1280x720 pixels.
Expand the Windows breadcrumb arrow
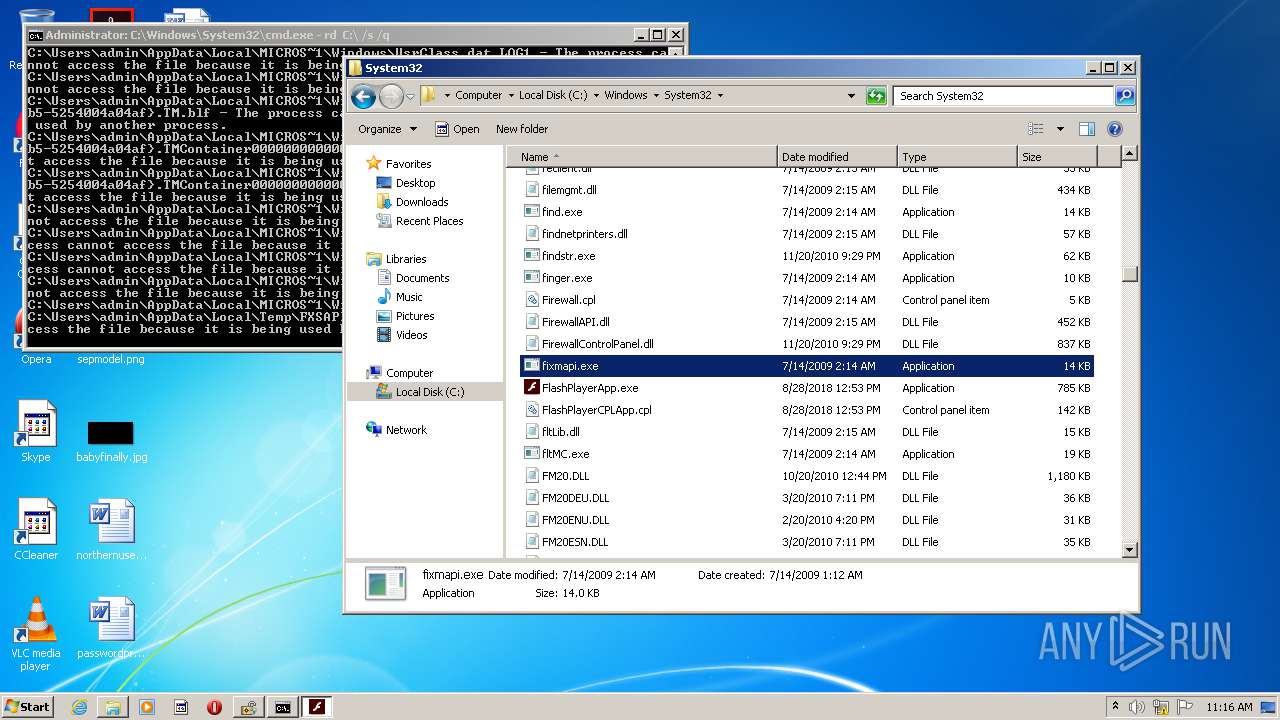pos(656,96)
